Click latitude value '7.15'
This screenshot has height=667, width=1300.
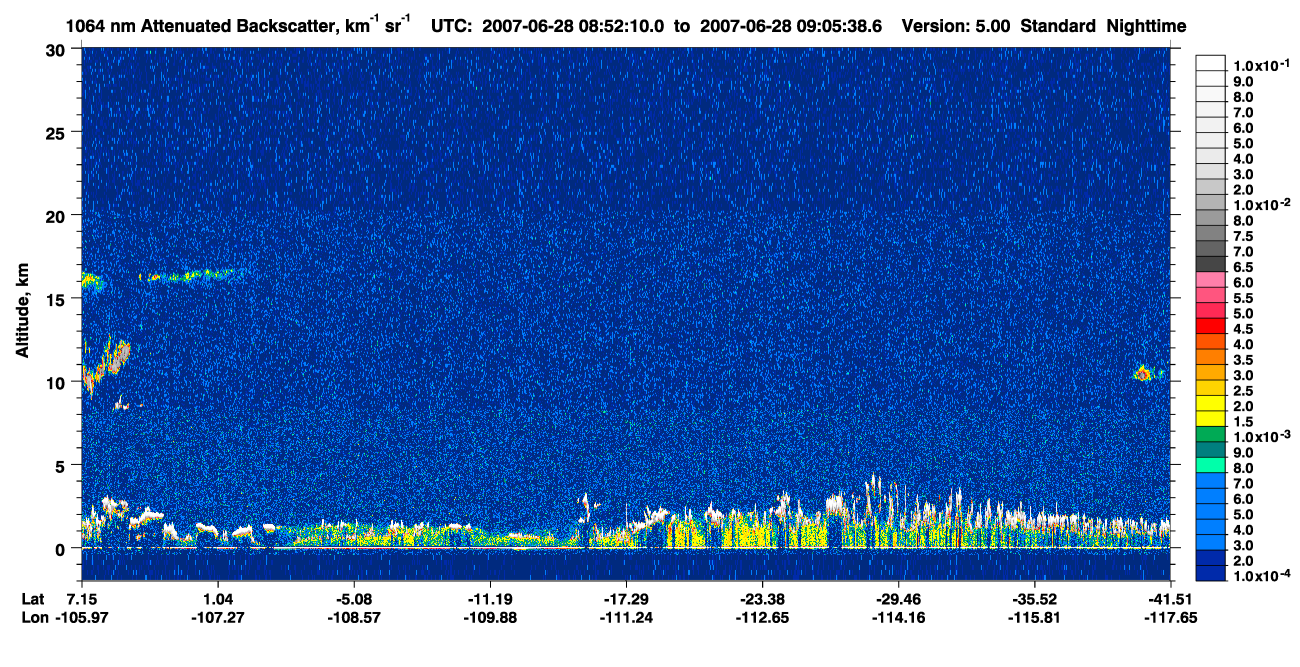click(x=81, y=599)
